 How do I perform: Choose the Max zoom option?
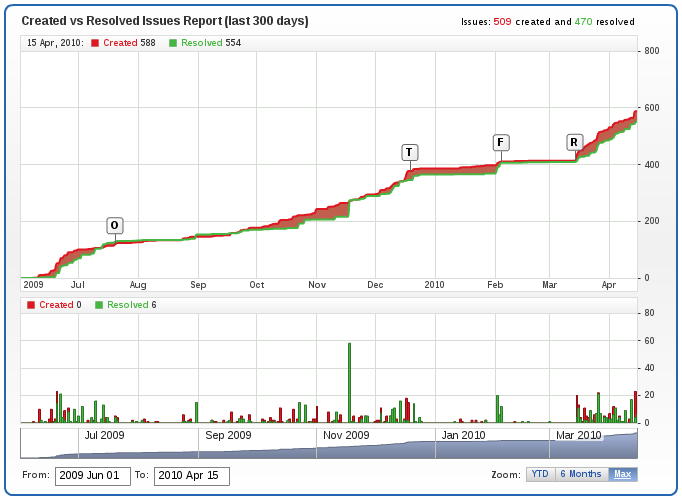click(x=622, y=475)
